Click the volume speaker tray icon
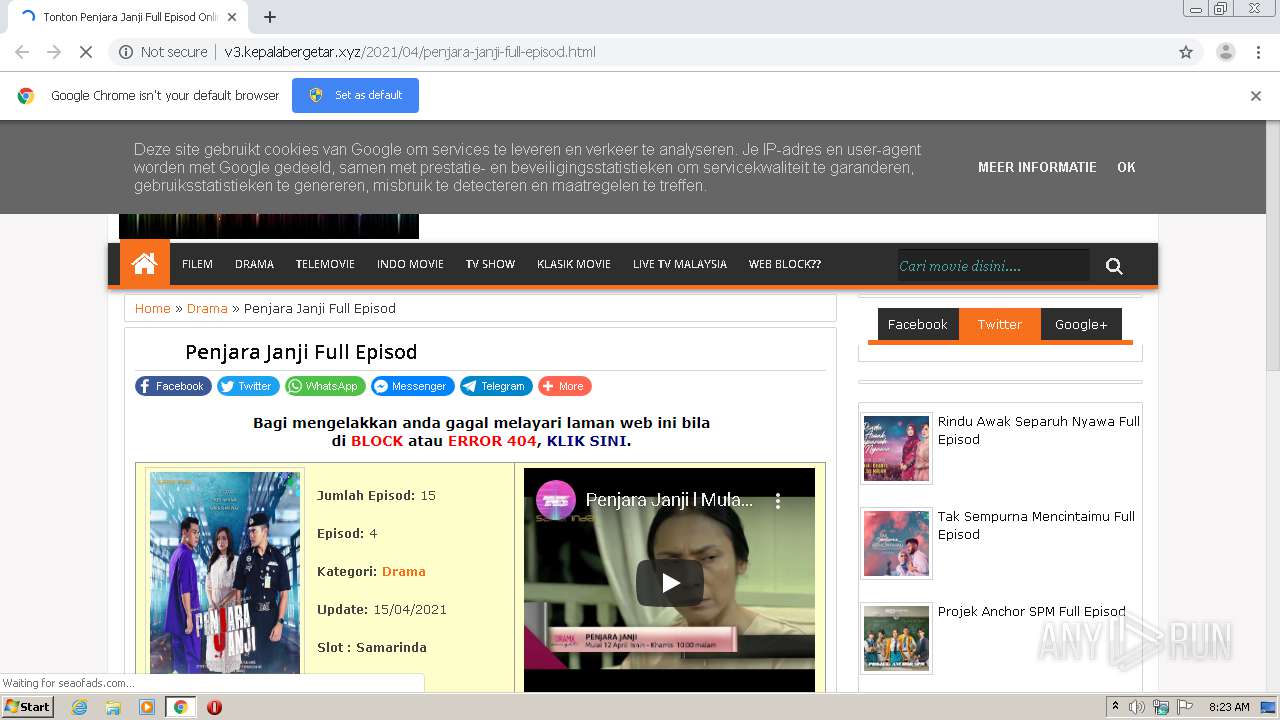The height and width of the screenshot is (720, 1280). point(1137,707)
